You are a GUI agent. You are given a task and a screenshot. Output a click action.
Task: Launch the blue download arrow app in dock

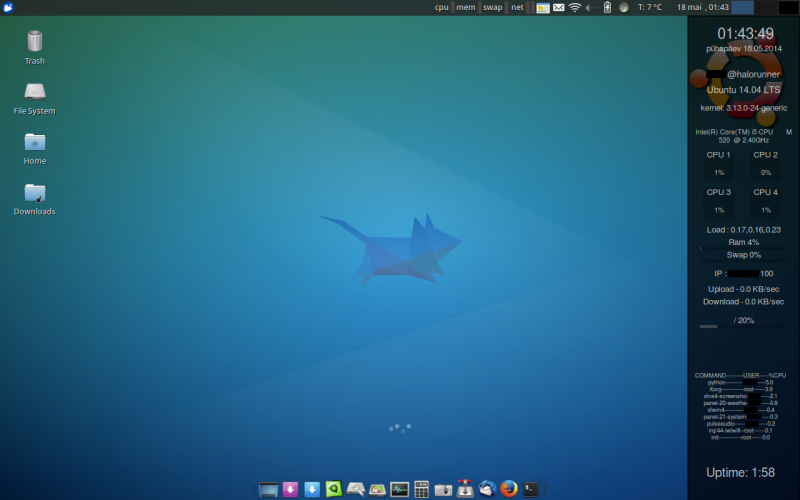(312, 489)
